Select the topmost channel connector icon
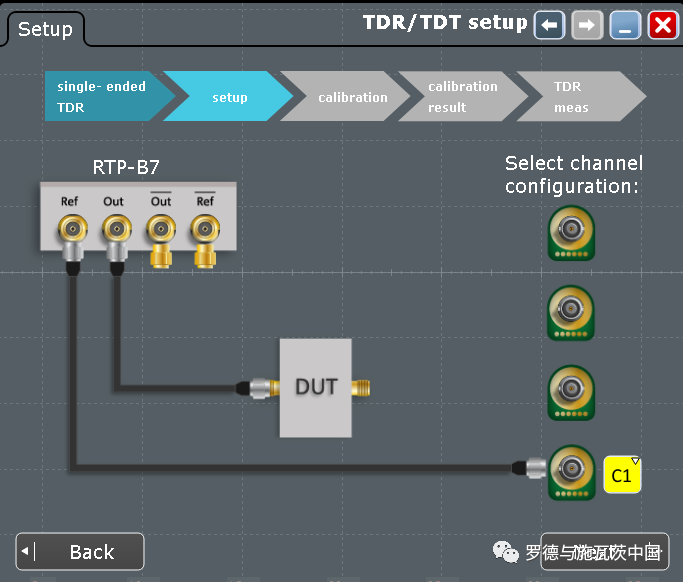The height and width of the screenshot is (583, 683). tap(571, 232)
